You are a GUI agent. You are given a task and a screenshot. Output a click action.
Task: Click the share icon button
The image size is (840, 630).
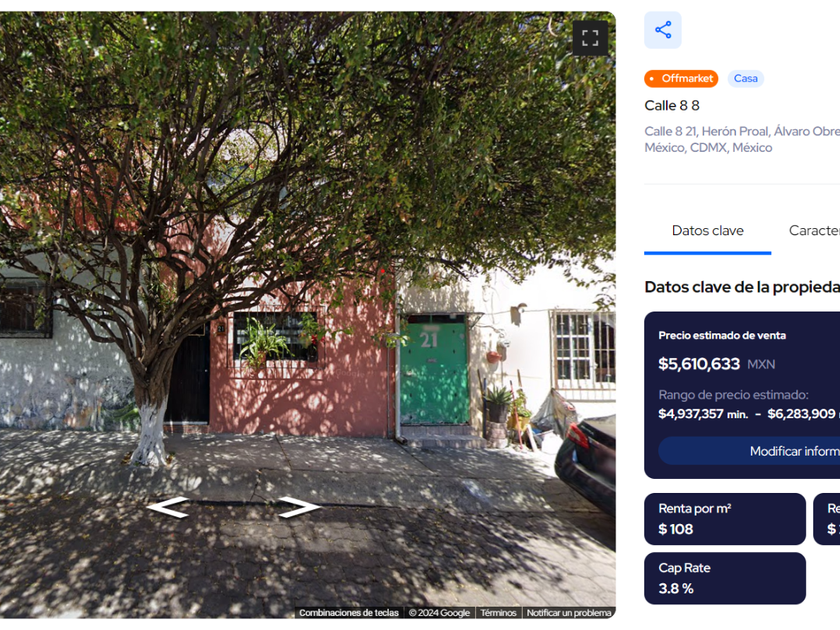pyautogui.click(x=663, y=30)
